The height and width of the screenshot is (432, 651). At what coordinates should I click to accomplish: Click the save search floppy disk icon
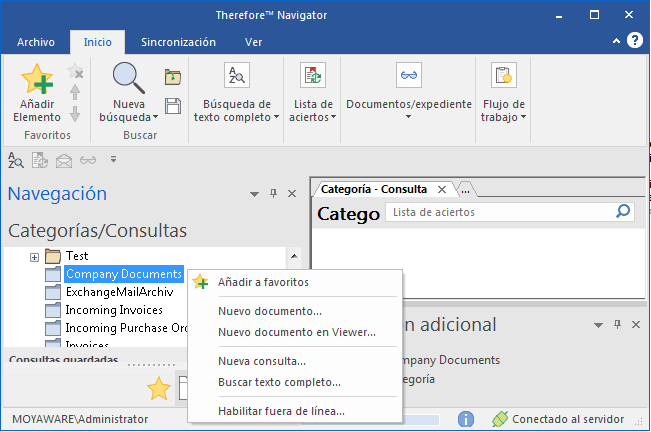(173, 105)
